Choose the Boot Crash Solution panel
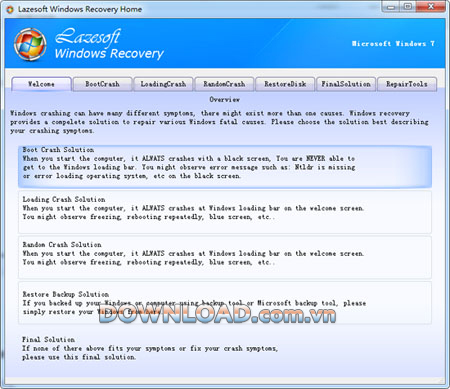This screenshot has height=389, width=450. click(225, 166)
